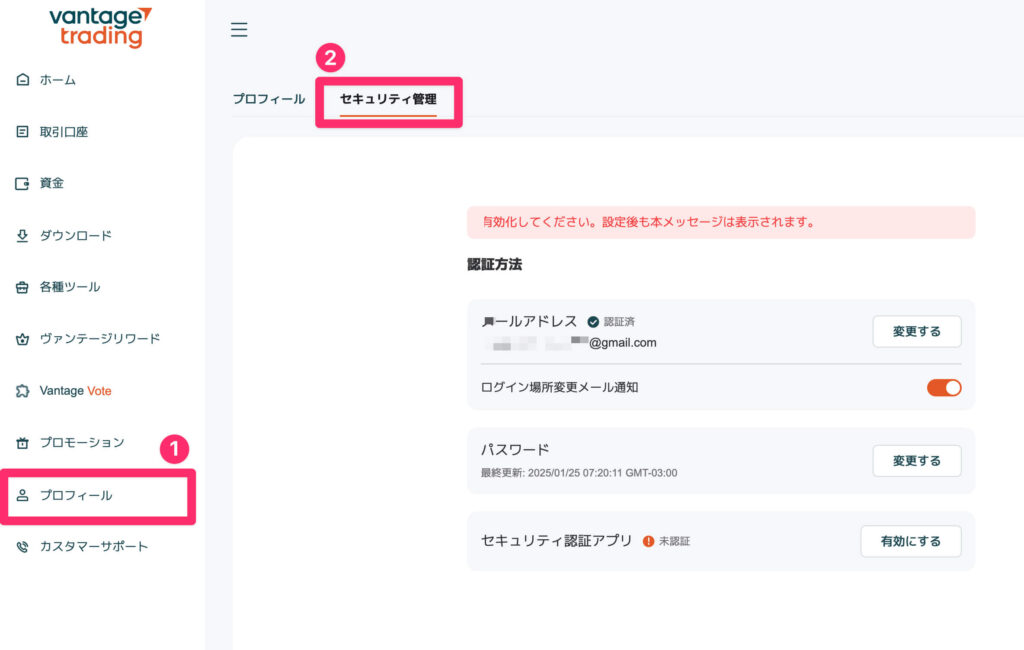Viewport: 1024px width, 650px height.
Task: Open プロモーション via the megaphone icon
Action: click(x=22, y=442)
